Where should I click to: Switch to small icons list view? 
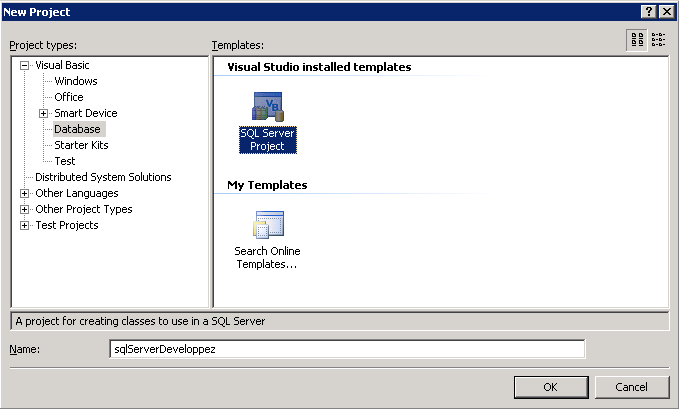pos(658,40)
